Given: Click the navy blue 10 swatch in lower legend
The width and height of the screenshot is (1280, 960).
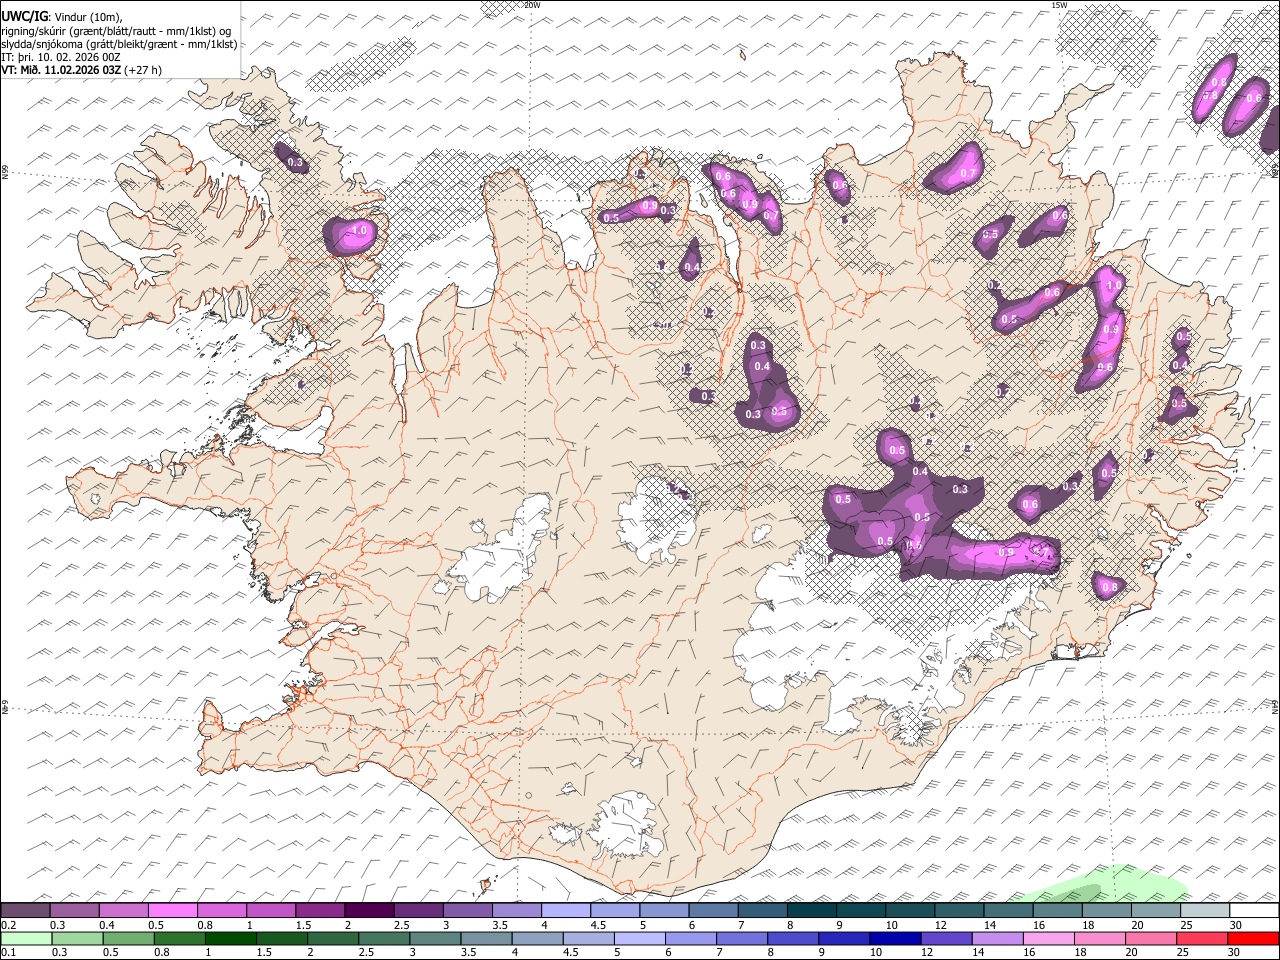Looking at the screenshot, I should (893, 938).
